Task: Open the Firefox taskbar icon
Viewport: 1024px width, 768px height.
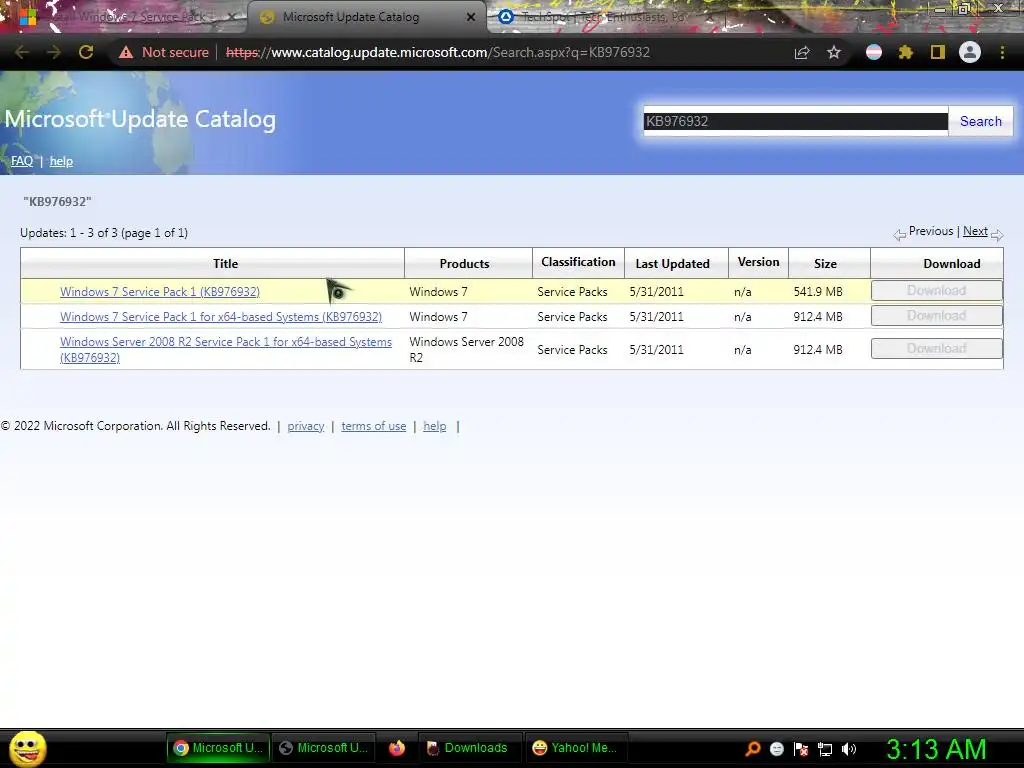Action: coord(396,748)
